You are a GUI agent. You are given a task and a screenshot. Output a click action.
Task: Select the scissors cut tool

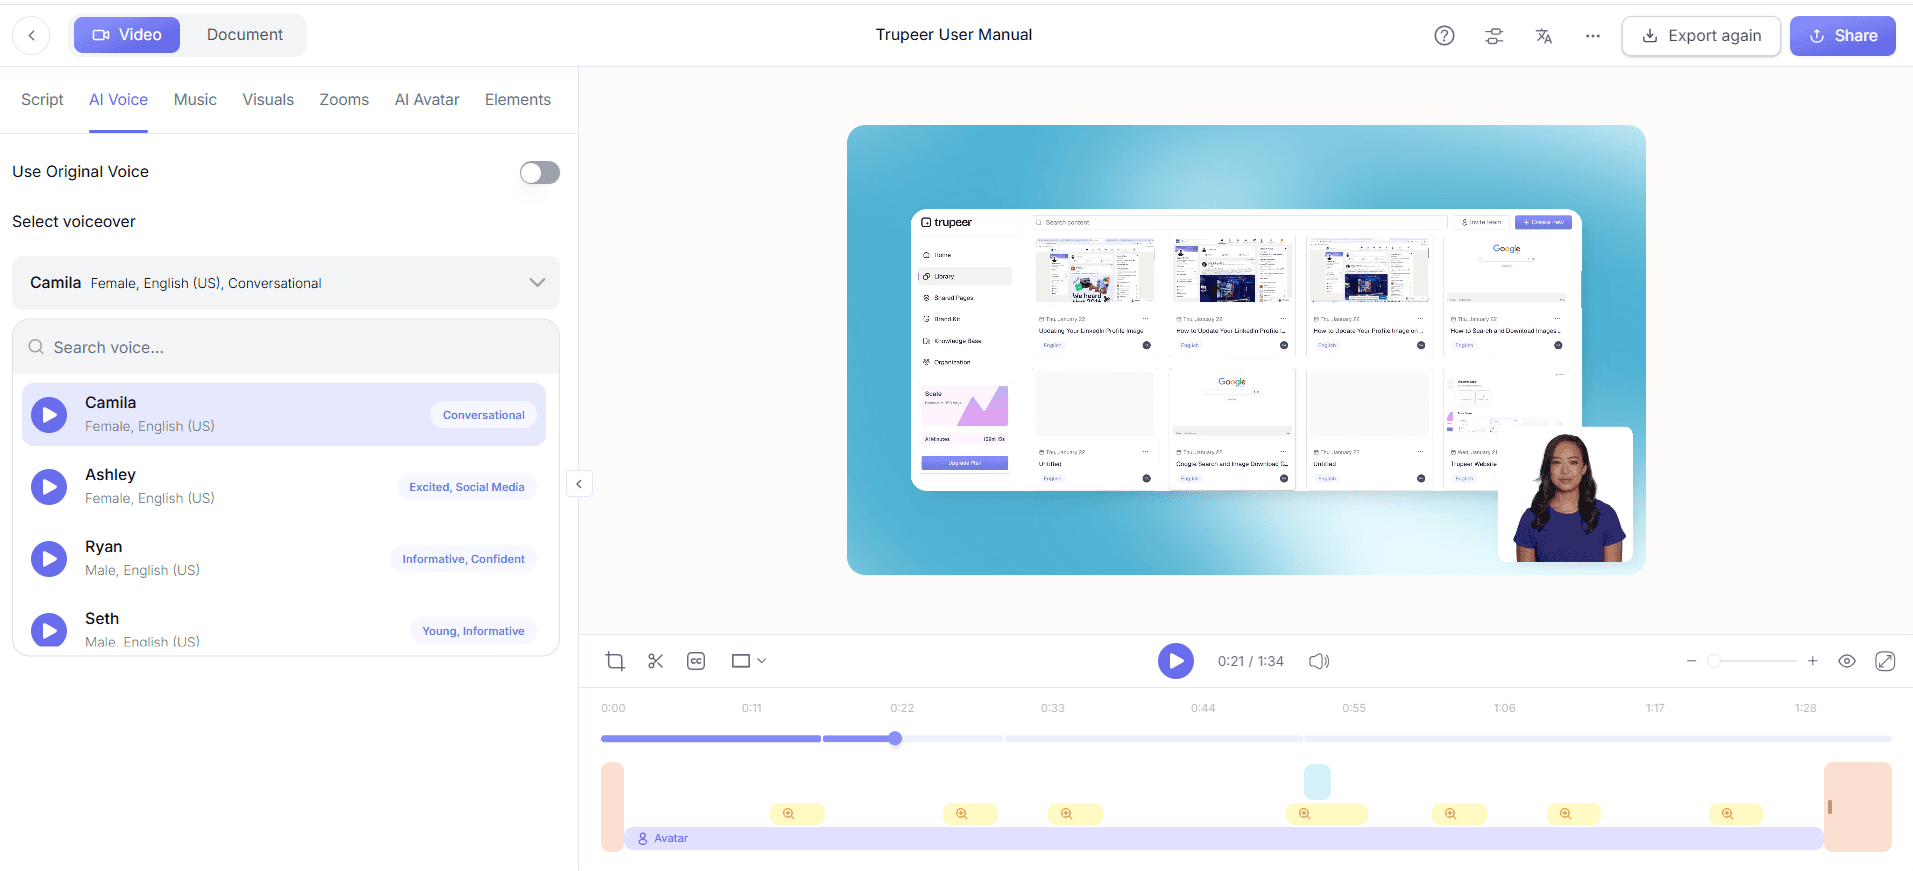(x=656, y=661)
